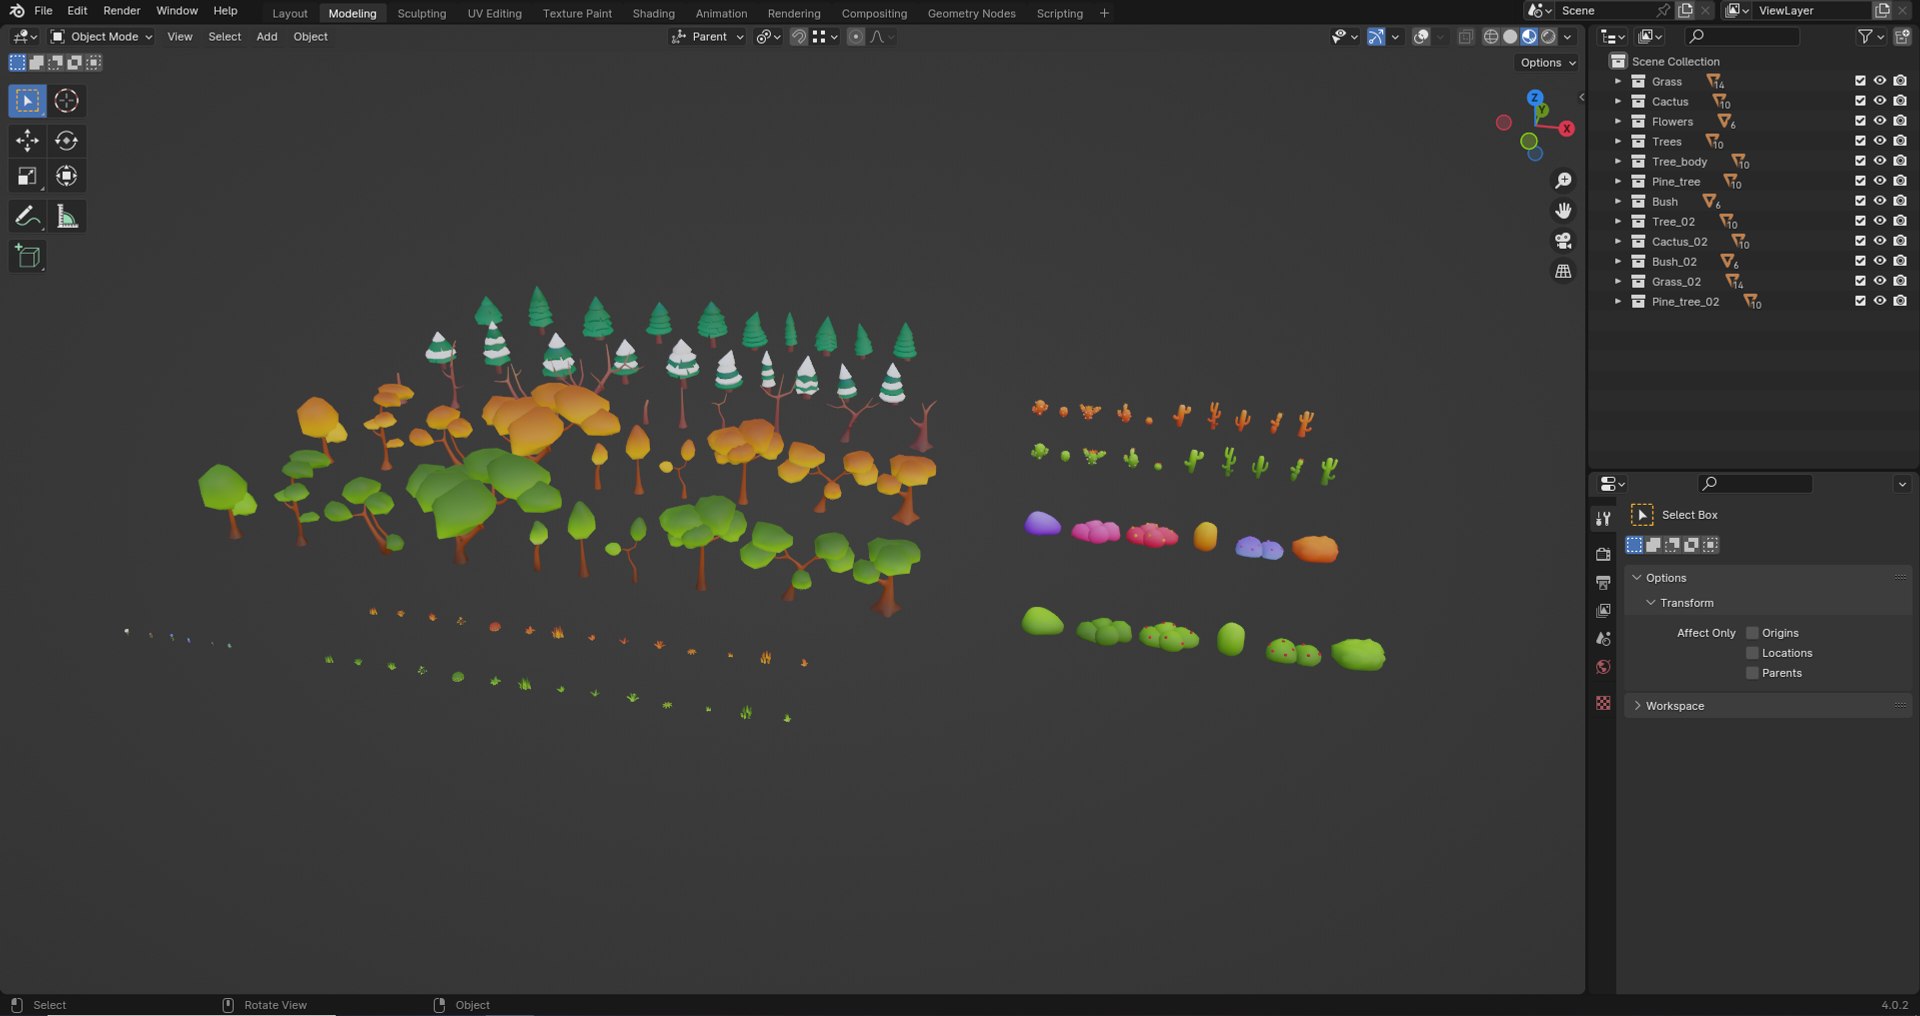Screen dimensions: 1920x1016
Task: Open the Scene properties tab
Action: pos(1603,638)
